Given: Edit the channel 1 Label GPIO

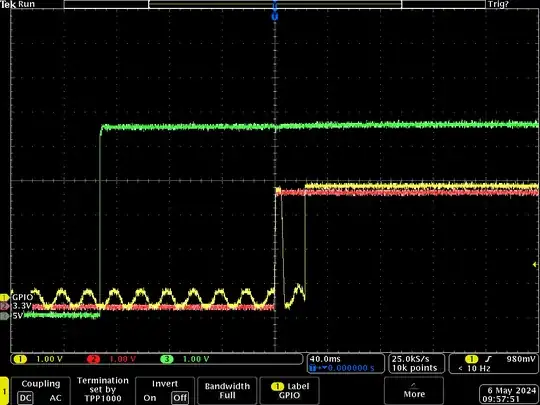Looking at the screenshot, I should coord(290,391).
